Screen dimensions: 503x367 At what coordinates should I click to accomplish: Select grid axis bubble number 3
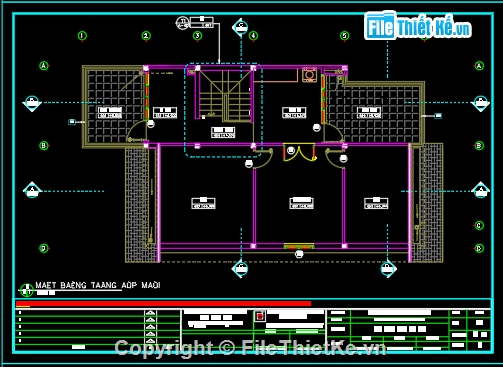(x=197, y=36)
